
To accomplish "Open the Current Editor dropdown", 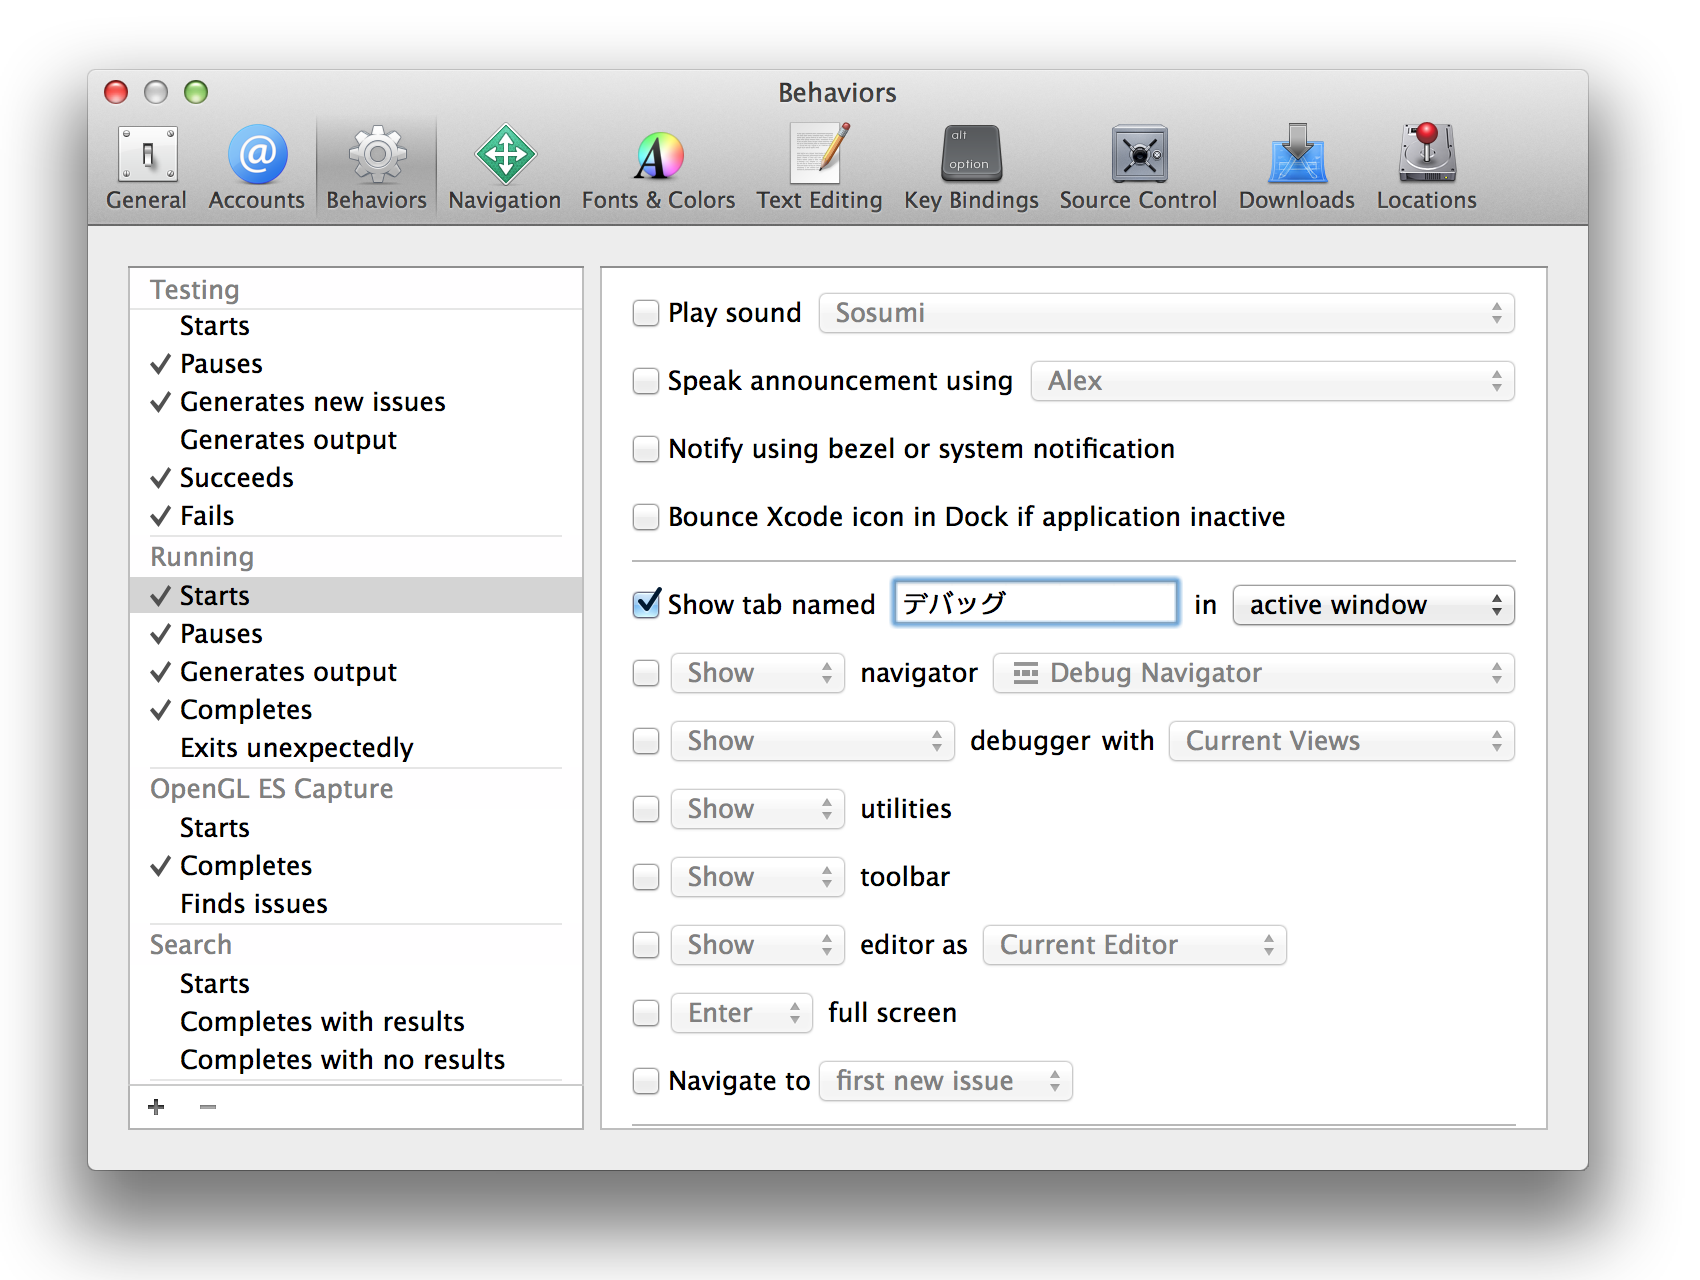I will [x=1135, y=945].
